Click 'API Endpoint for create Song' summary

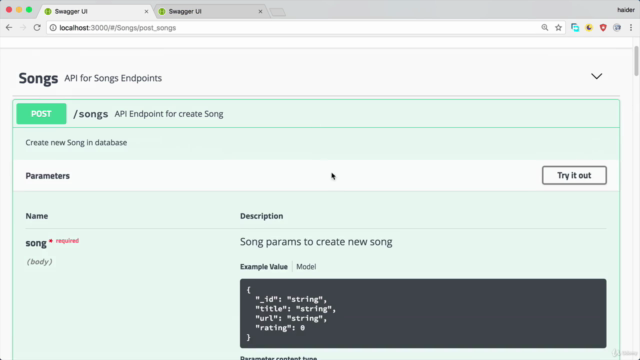coord(169,114)
